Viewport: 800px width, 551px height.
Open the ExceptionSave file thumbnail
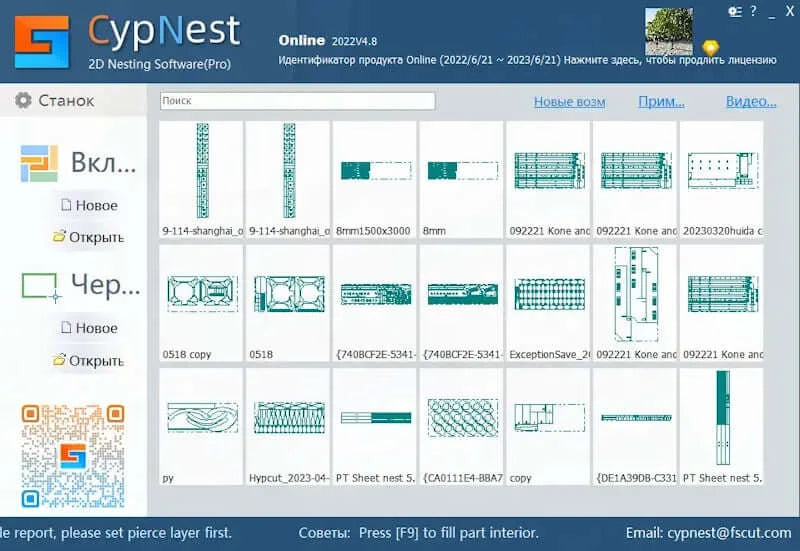(548, 304)
